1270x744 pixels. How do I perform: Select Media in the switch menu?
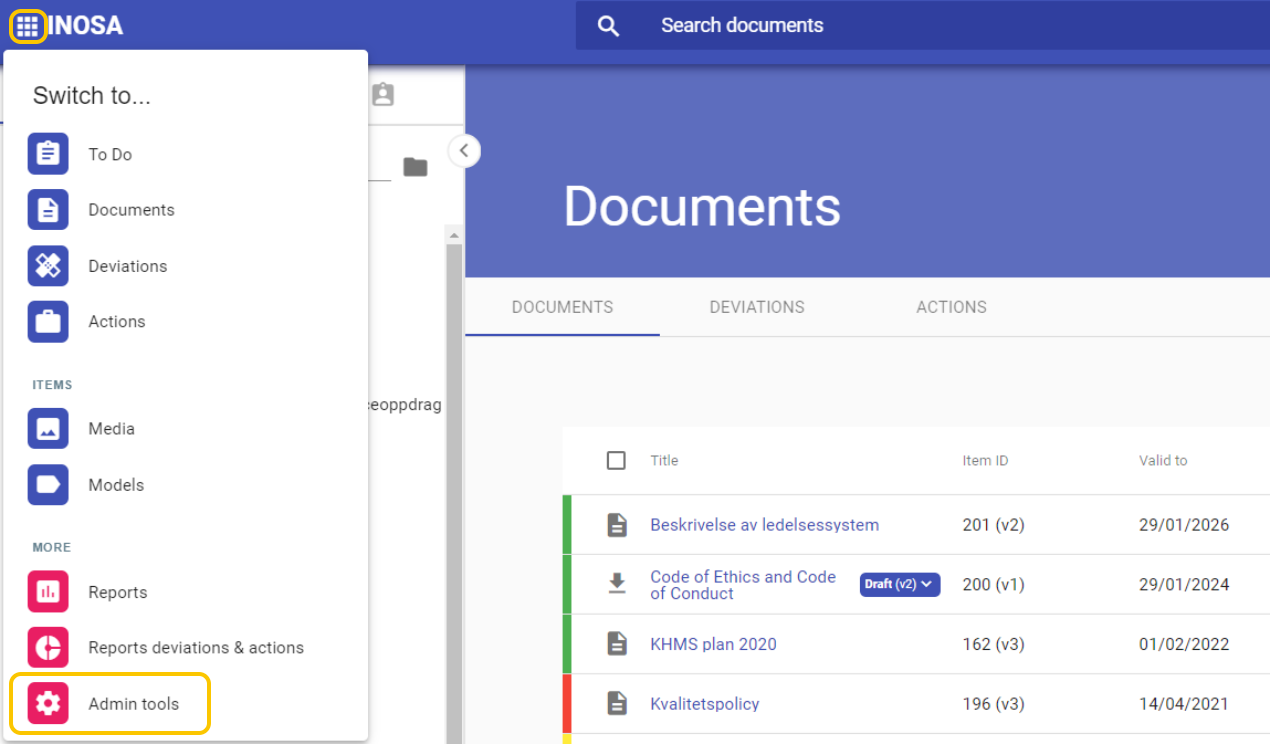tap(111, 429)
